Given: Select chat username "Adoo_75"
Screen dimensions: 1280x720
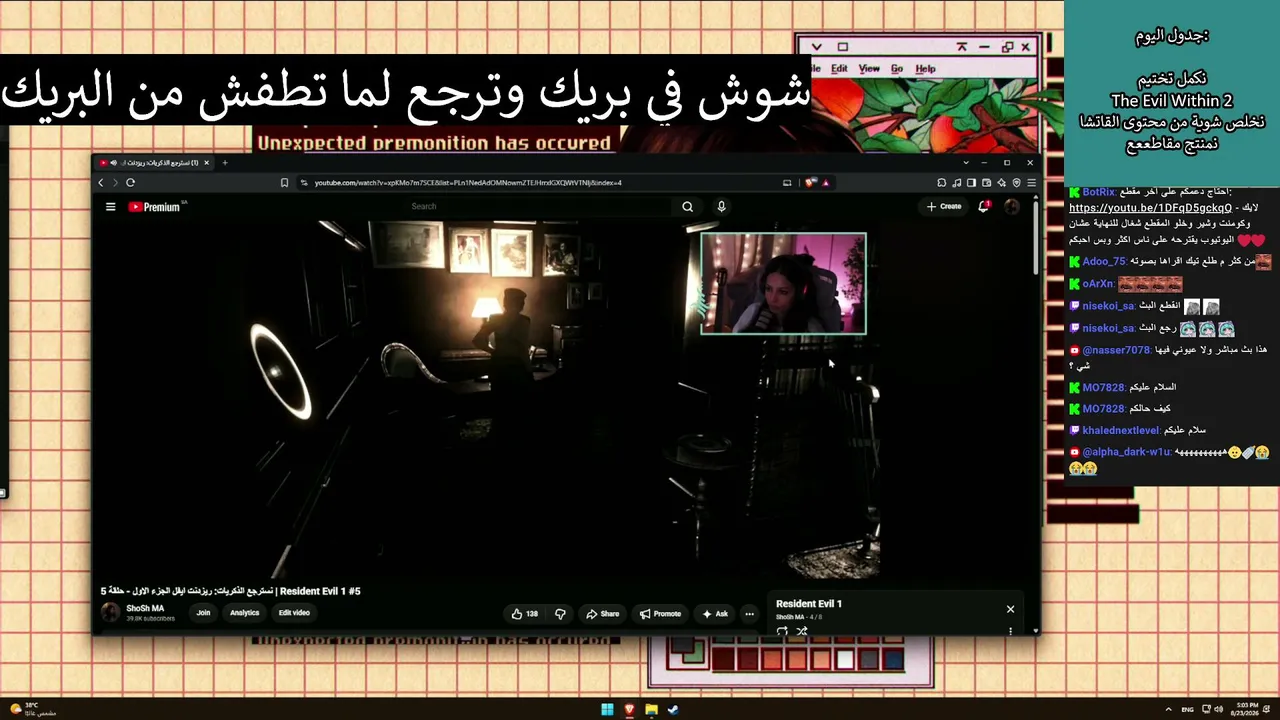Looking at the screenshot, I should pyautogui.click(x=1104, y=262).
